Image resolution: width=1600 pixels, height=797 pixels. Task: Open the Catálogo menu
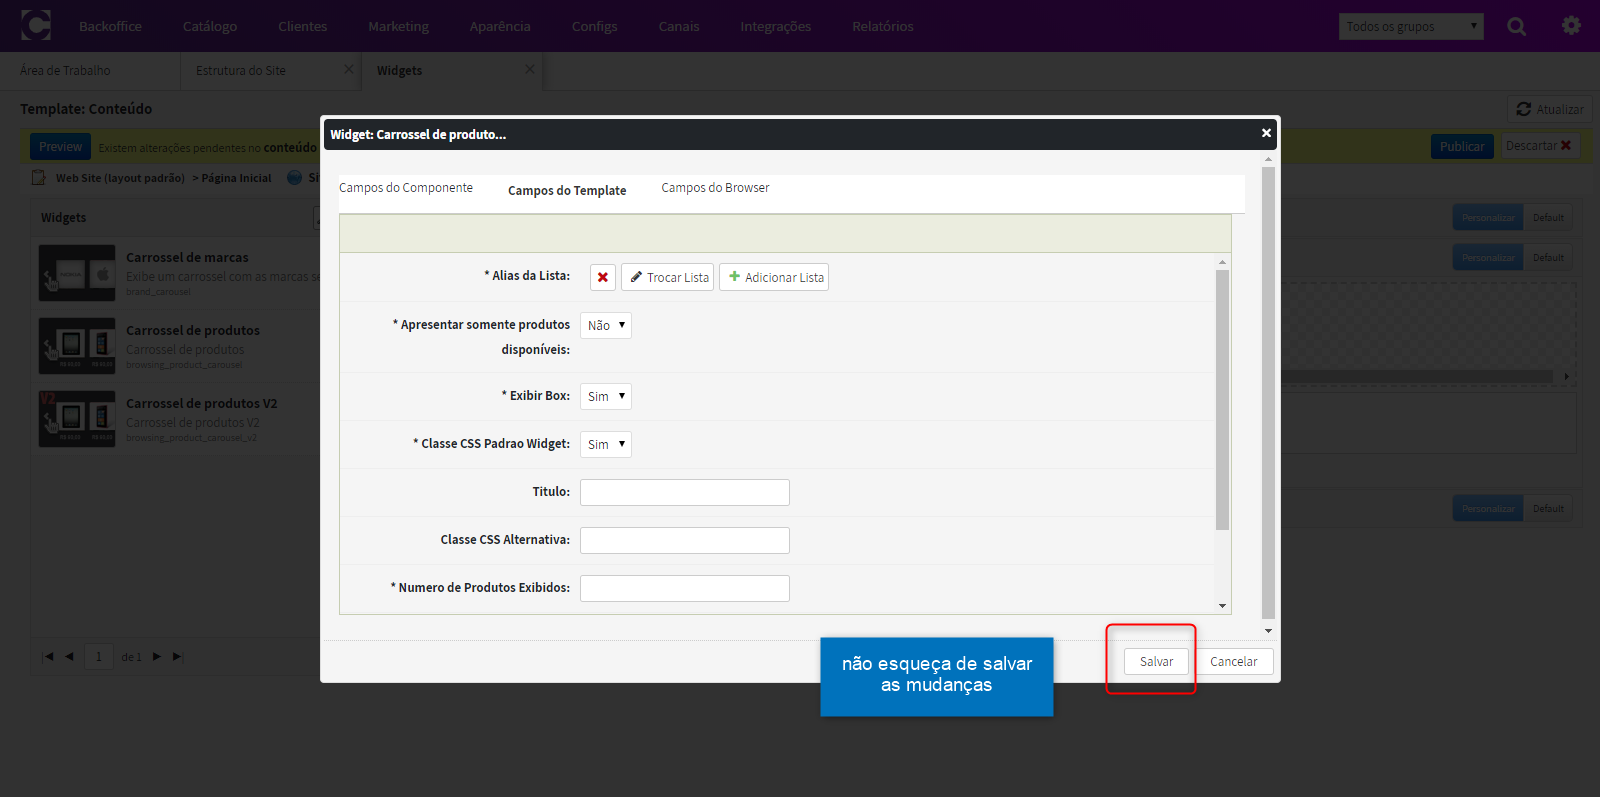[210, 26]
